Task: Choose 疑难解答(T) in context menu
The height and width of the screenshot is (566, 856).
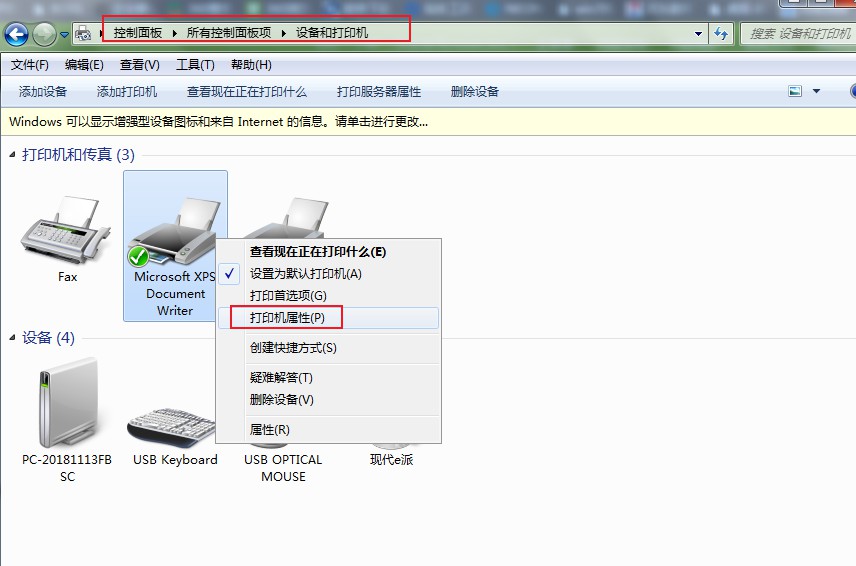Action: point(329,377)
